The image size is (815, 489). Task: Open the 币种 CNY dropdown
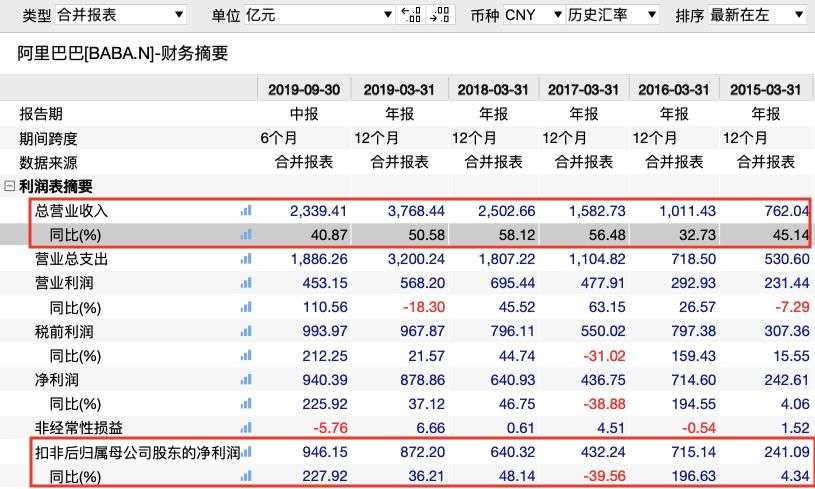tap(533, 15)
